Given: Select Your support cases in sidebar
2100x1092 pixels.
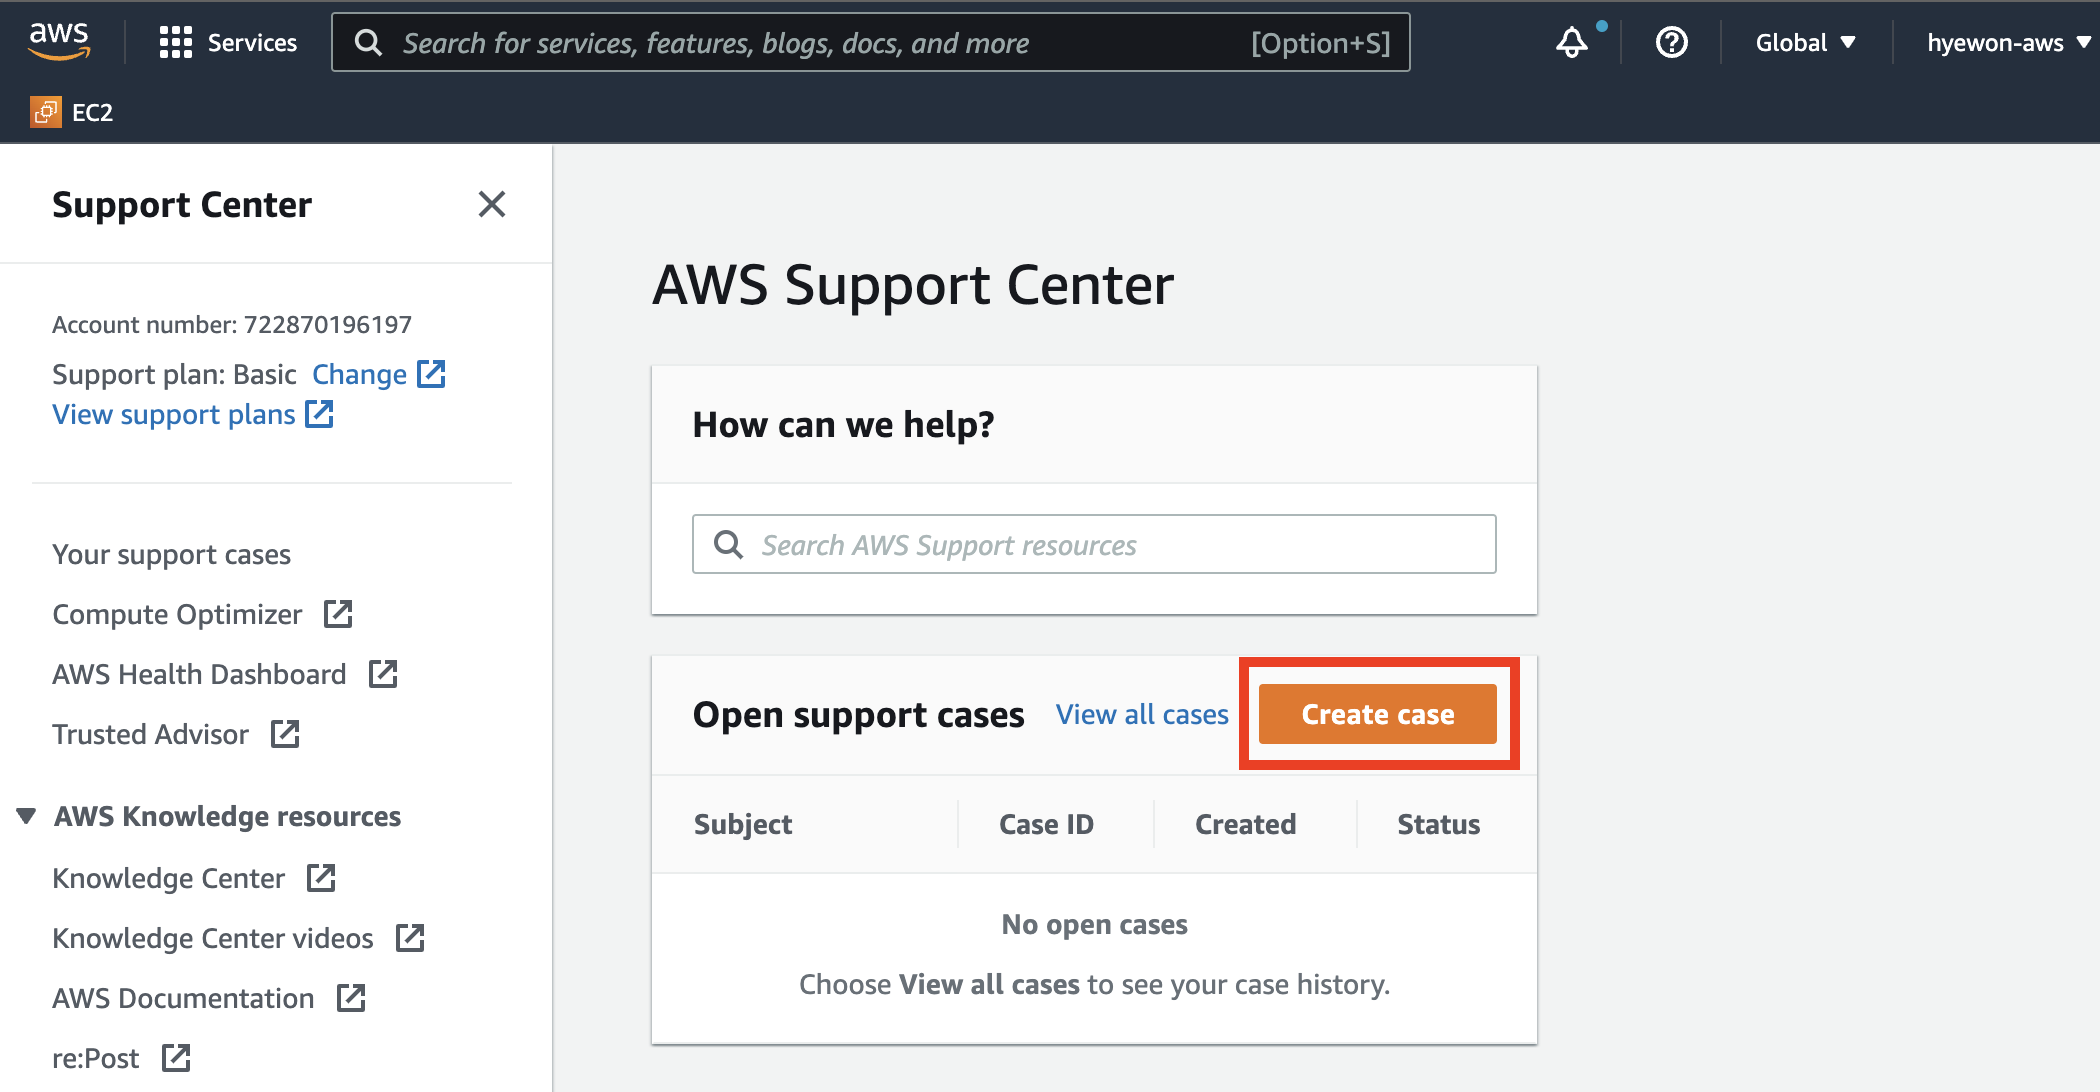Looking at the screenshot, I should coord(171,554).
